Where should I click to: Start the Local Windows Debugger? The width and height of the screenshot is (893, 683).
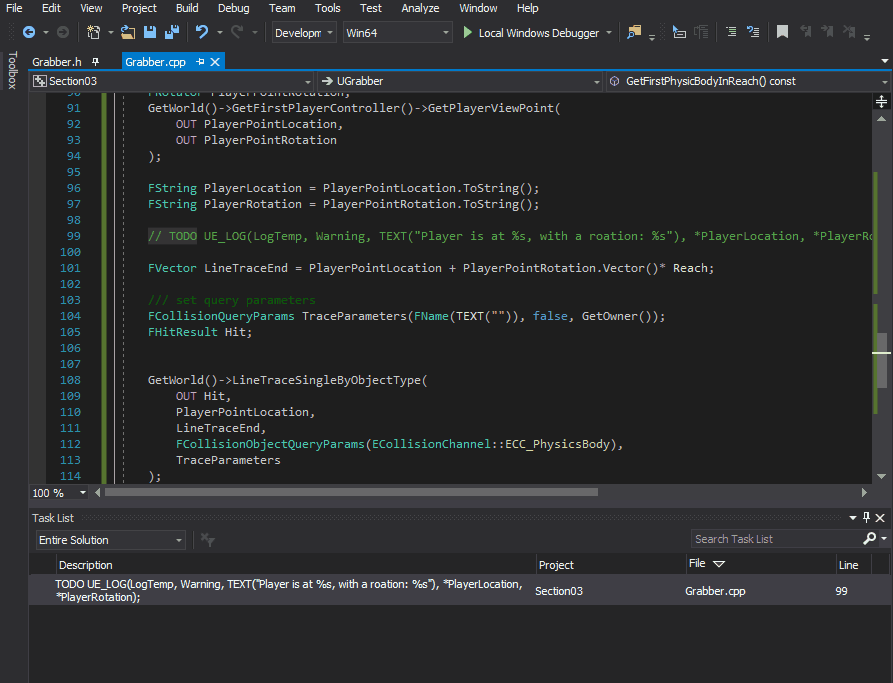[x=530, y=33]
